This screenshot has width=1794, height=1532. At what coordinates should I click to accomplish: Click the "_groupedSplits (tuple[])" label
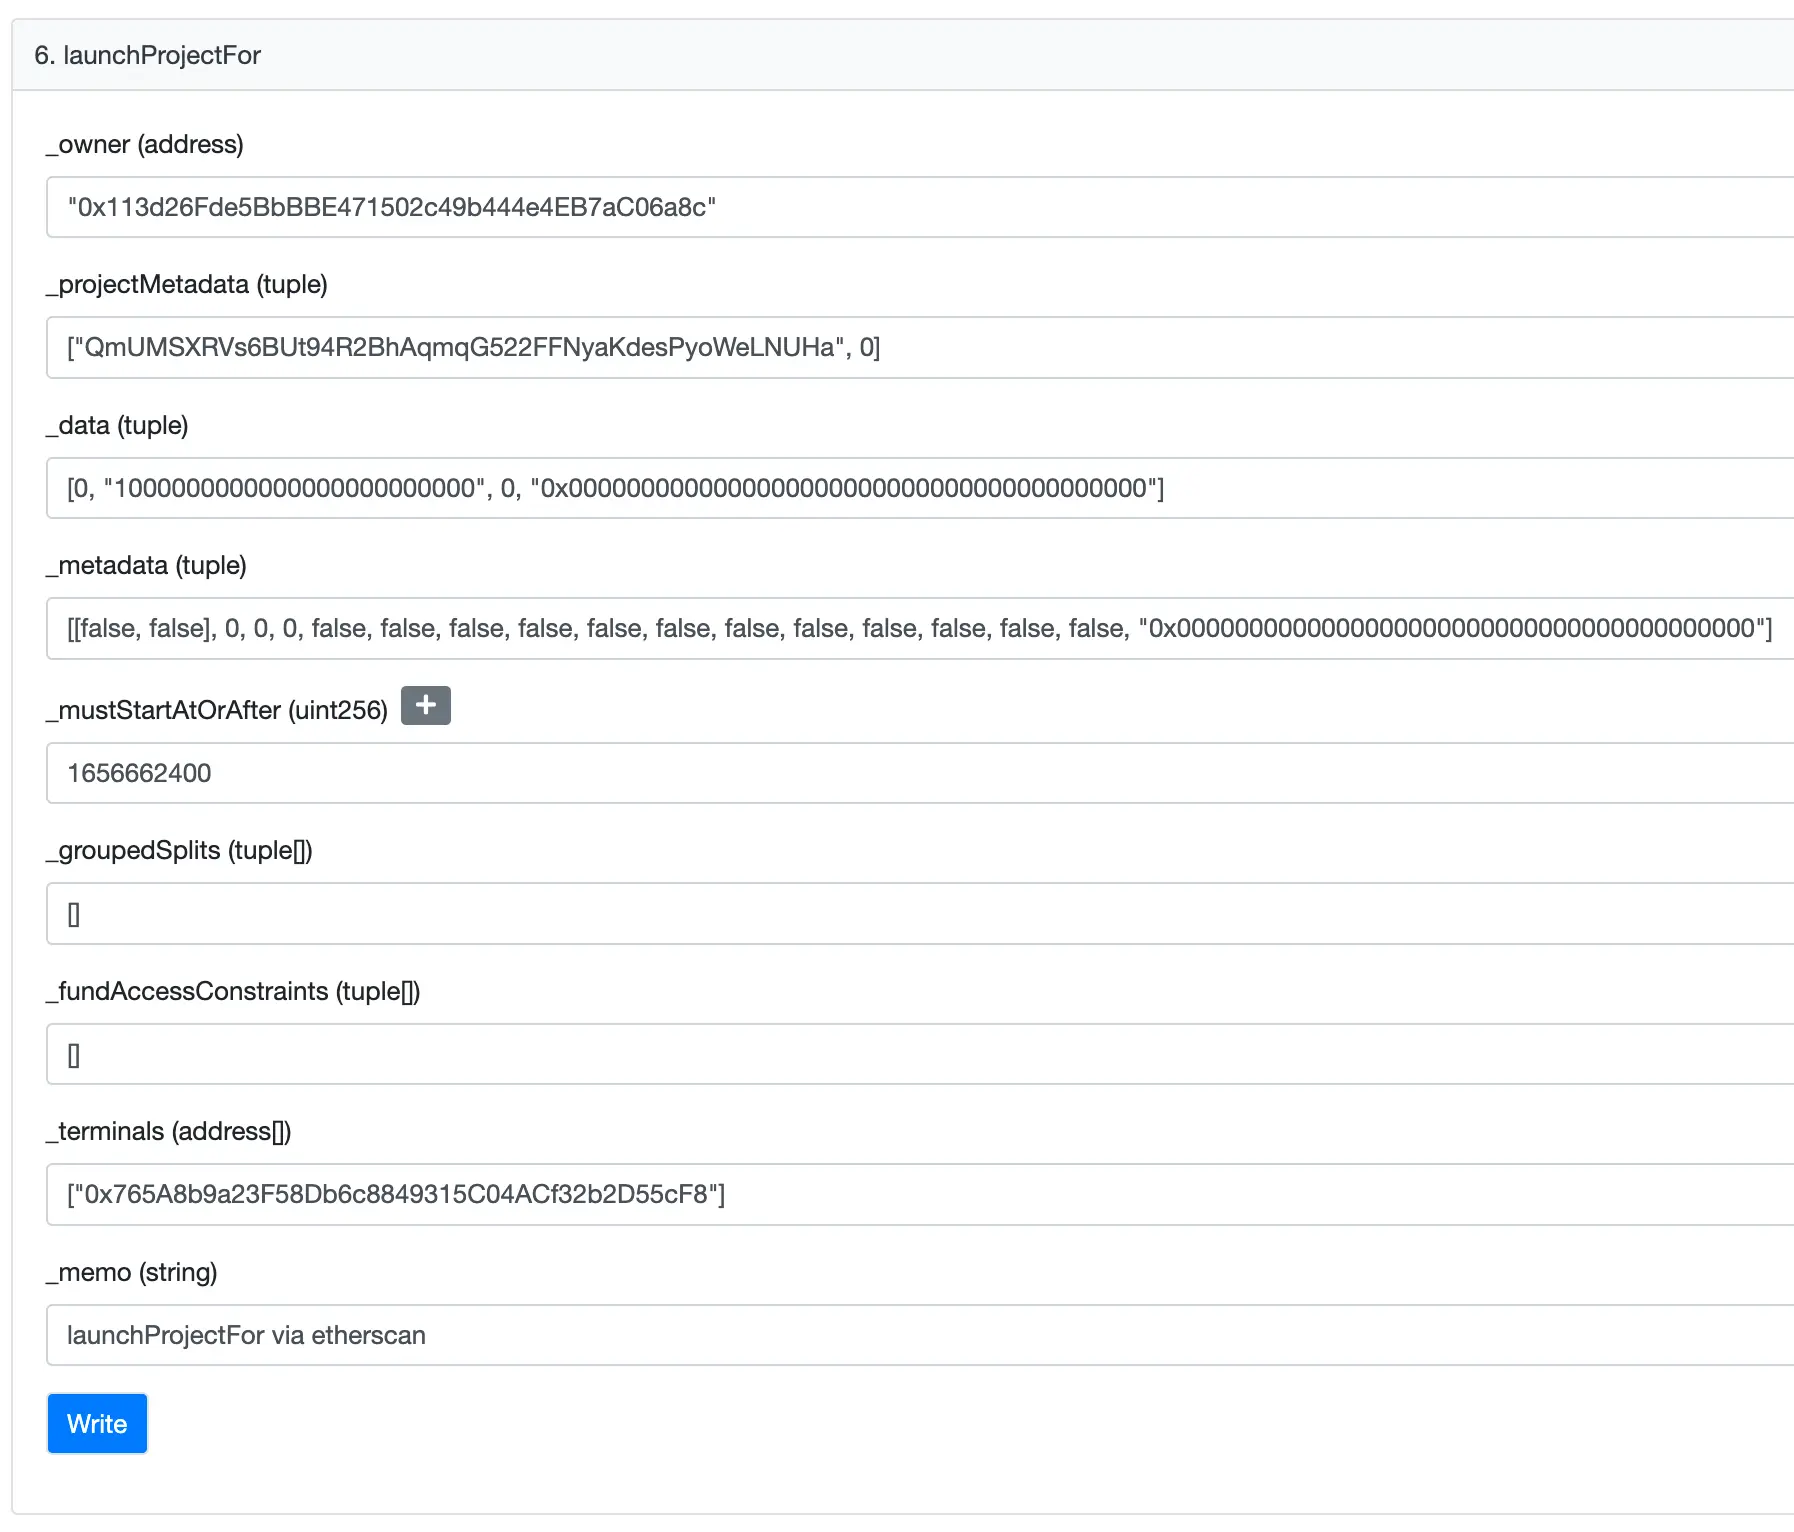pos(179,850)
